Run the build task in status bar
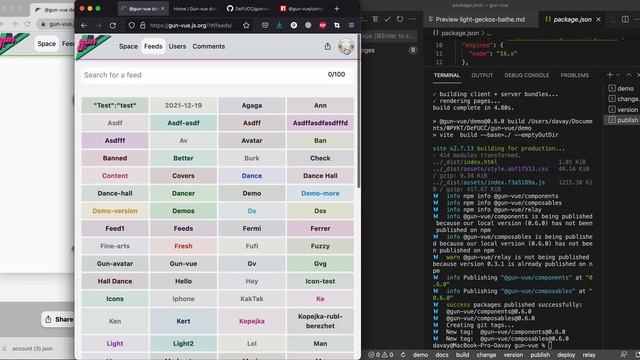640x360 pixels. (x=462, y=355)
